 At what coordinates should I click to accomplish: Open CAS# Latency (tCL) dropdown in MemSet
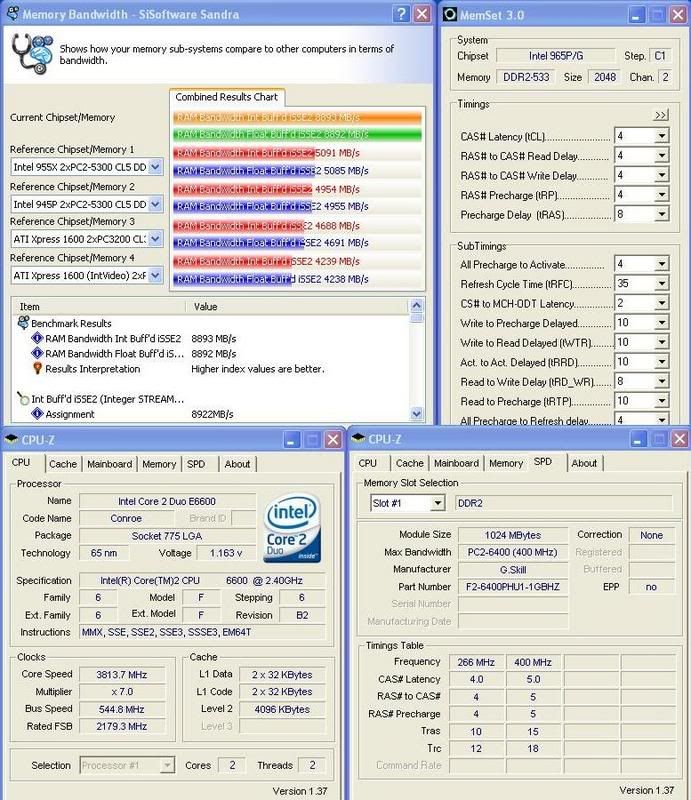661,136
